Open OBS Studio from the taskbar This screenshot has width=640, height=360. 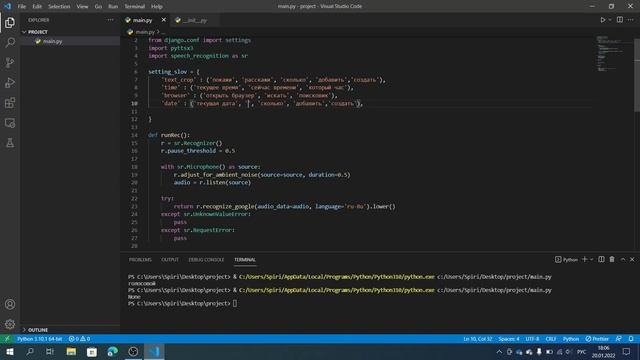(x=133, y=351)
